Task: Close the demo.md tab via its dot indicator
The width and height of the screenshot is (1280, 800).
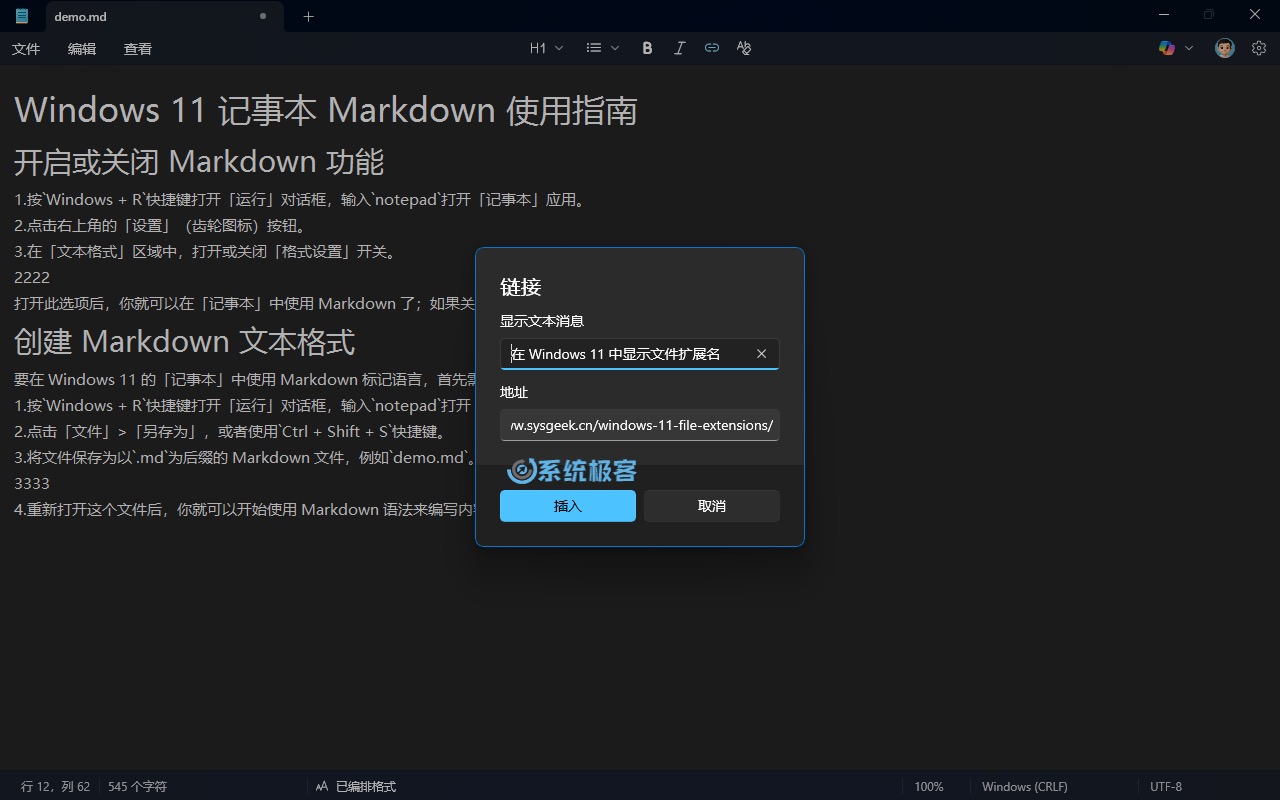Action: click(263, 16)
